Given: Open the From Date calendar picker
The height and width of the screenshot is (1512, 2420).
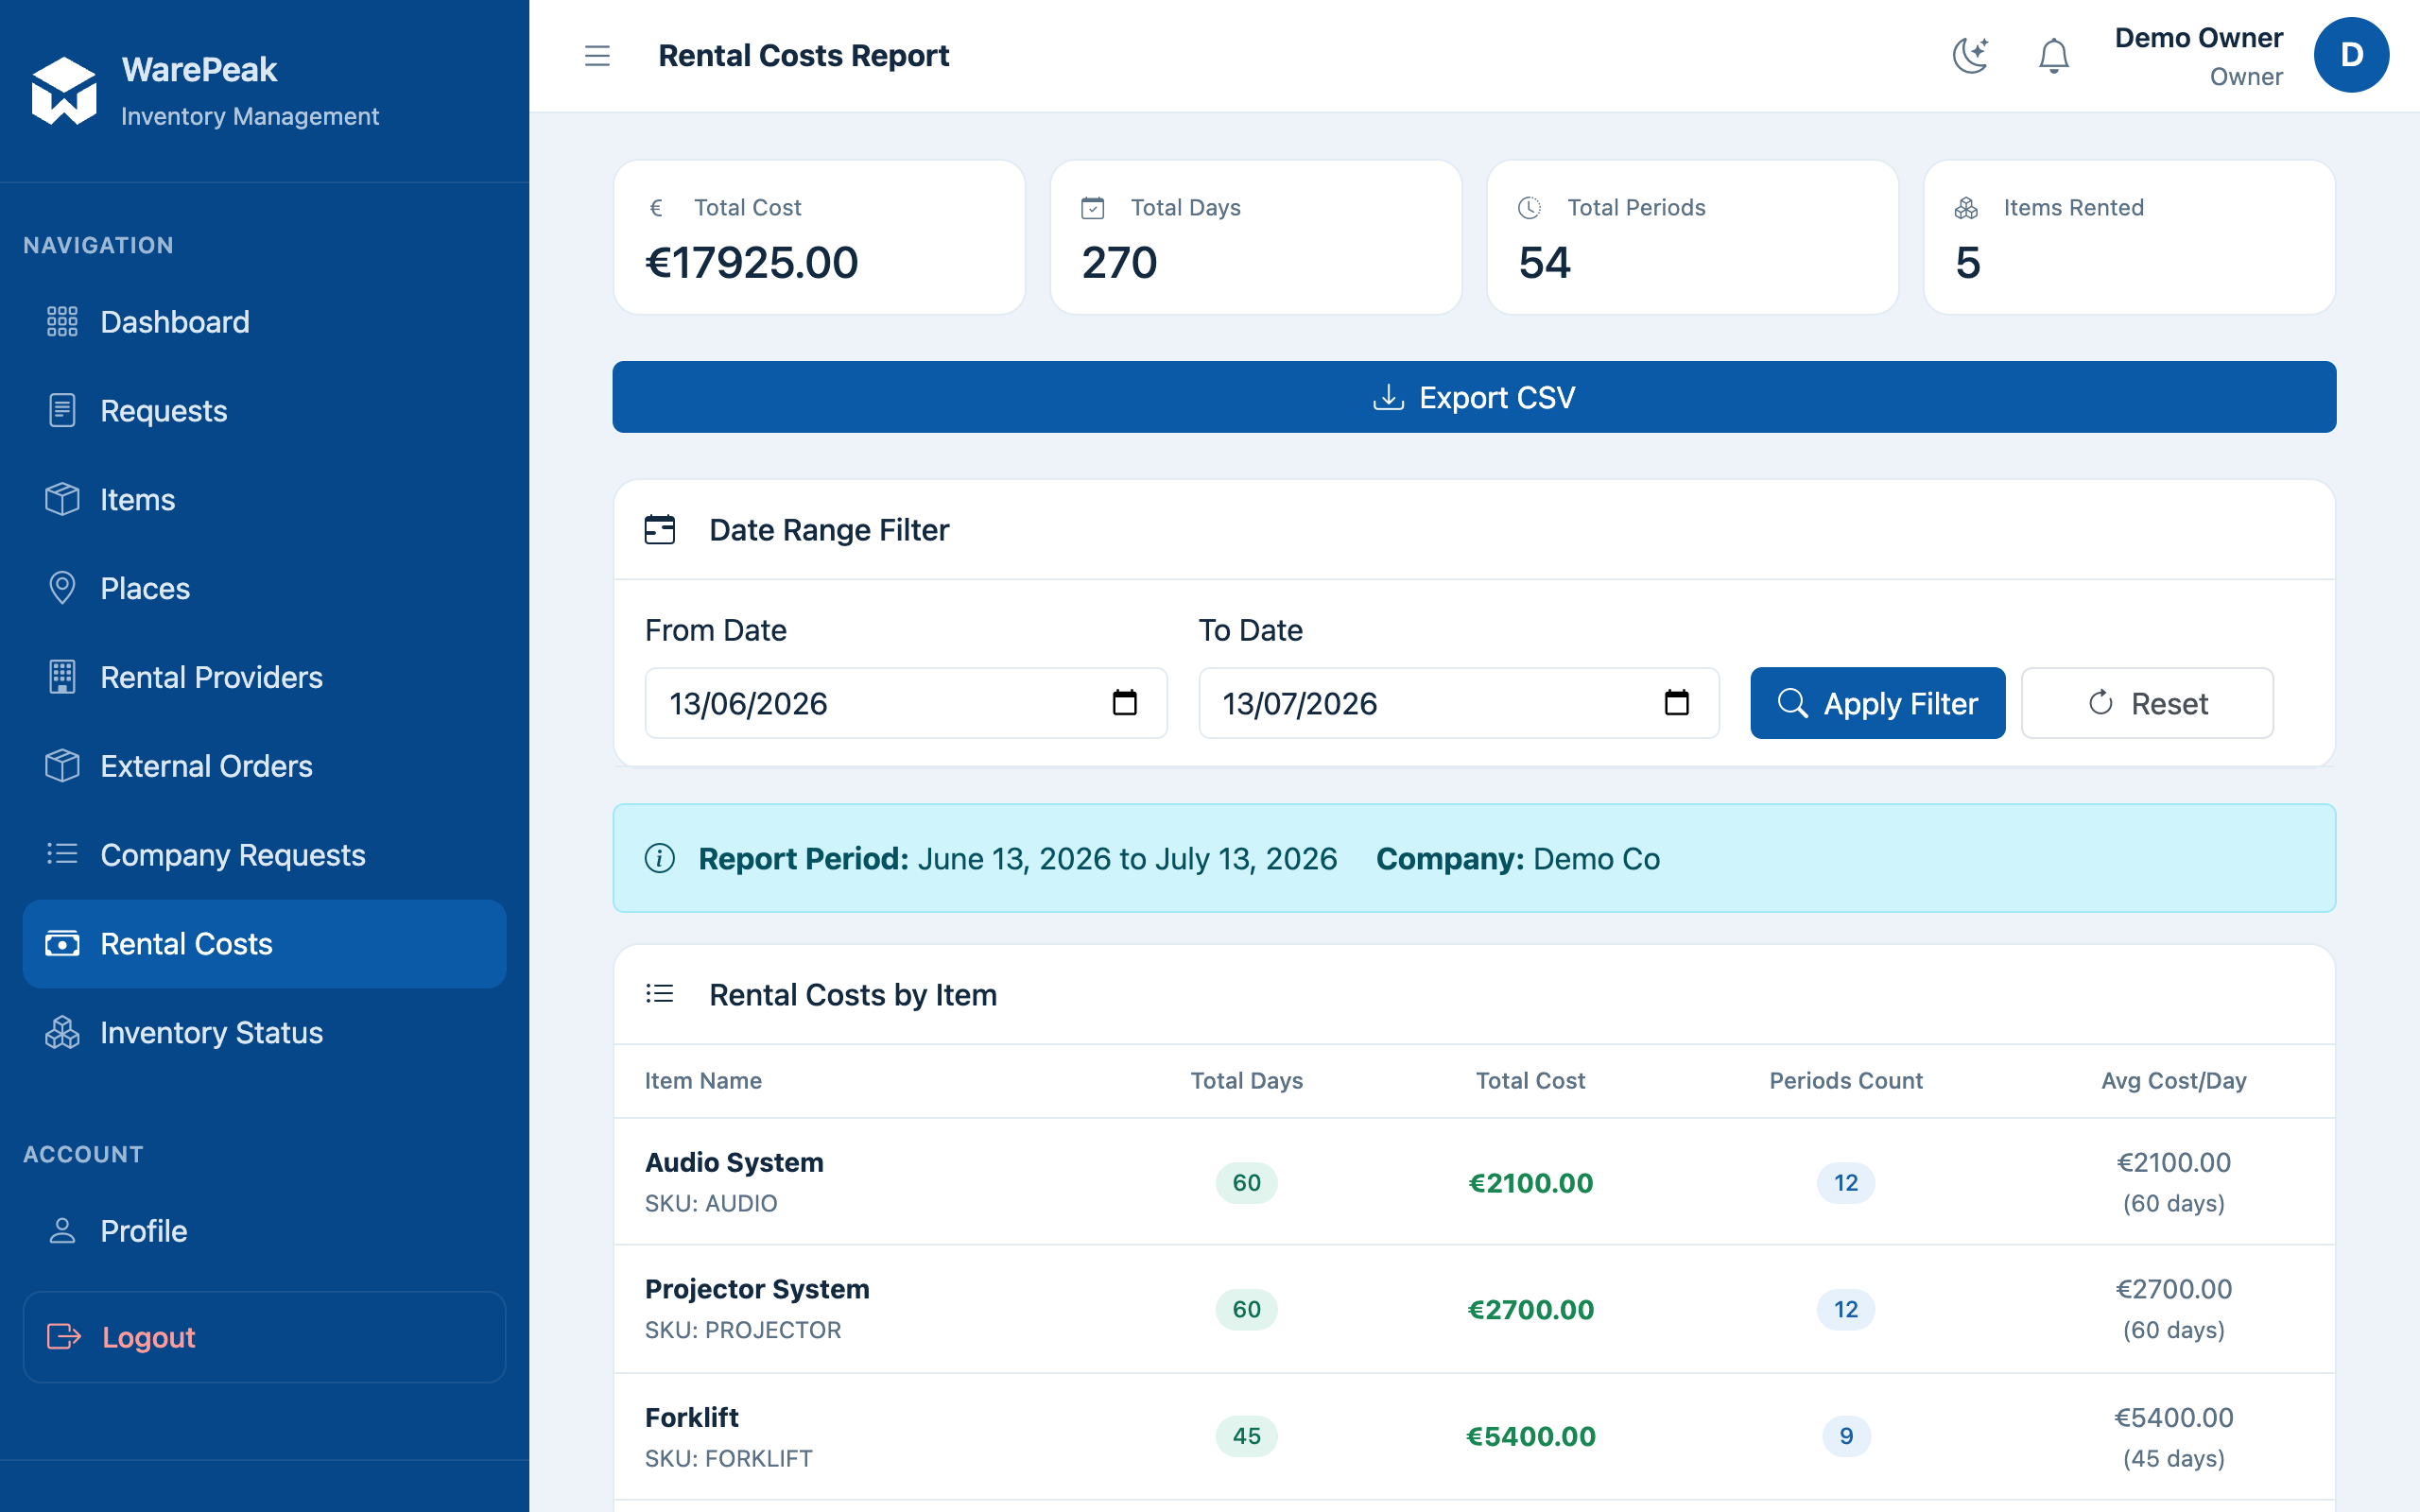Looking at the screenshot, I should (x=1125, y=703).
